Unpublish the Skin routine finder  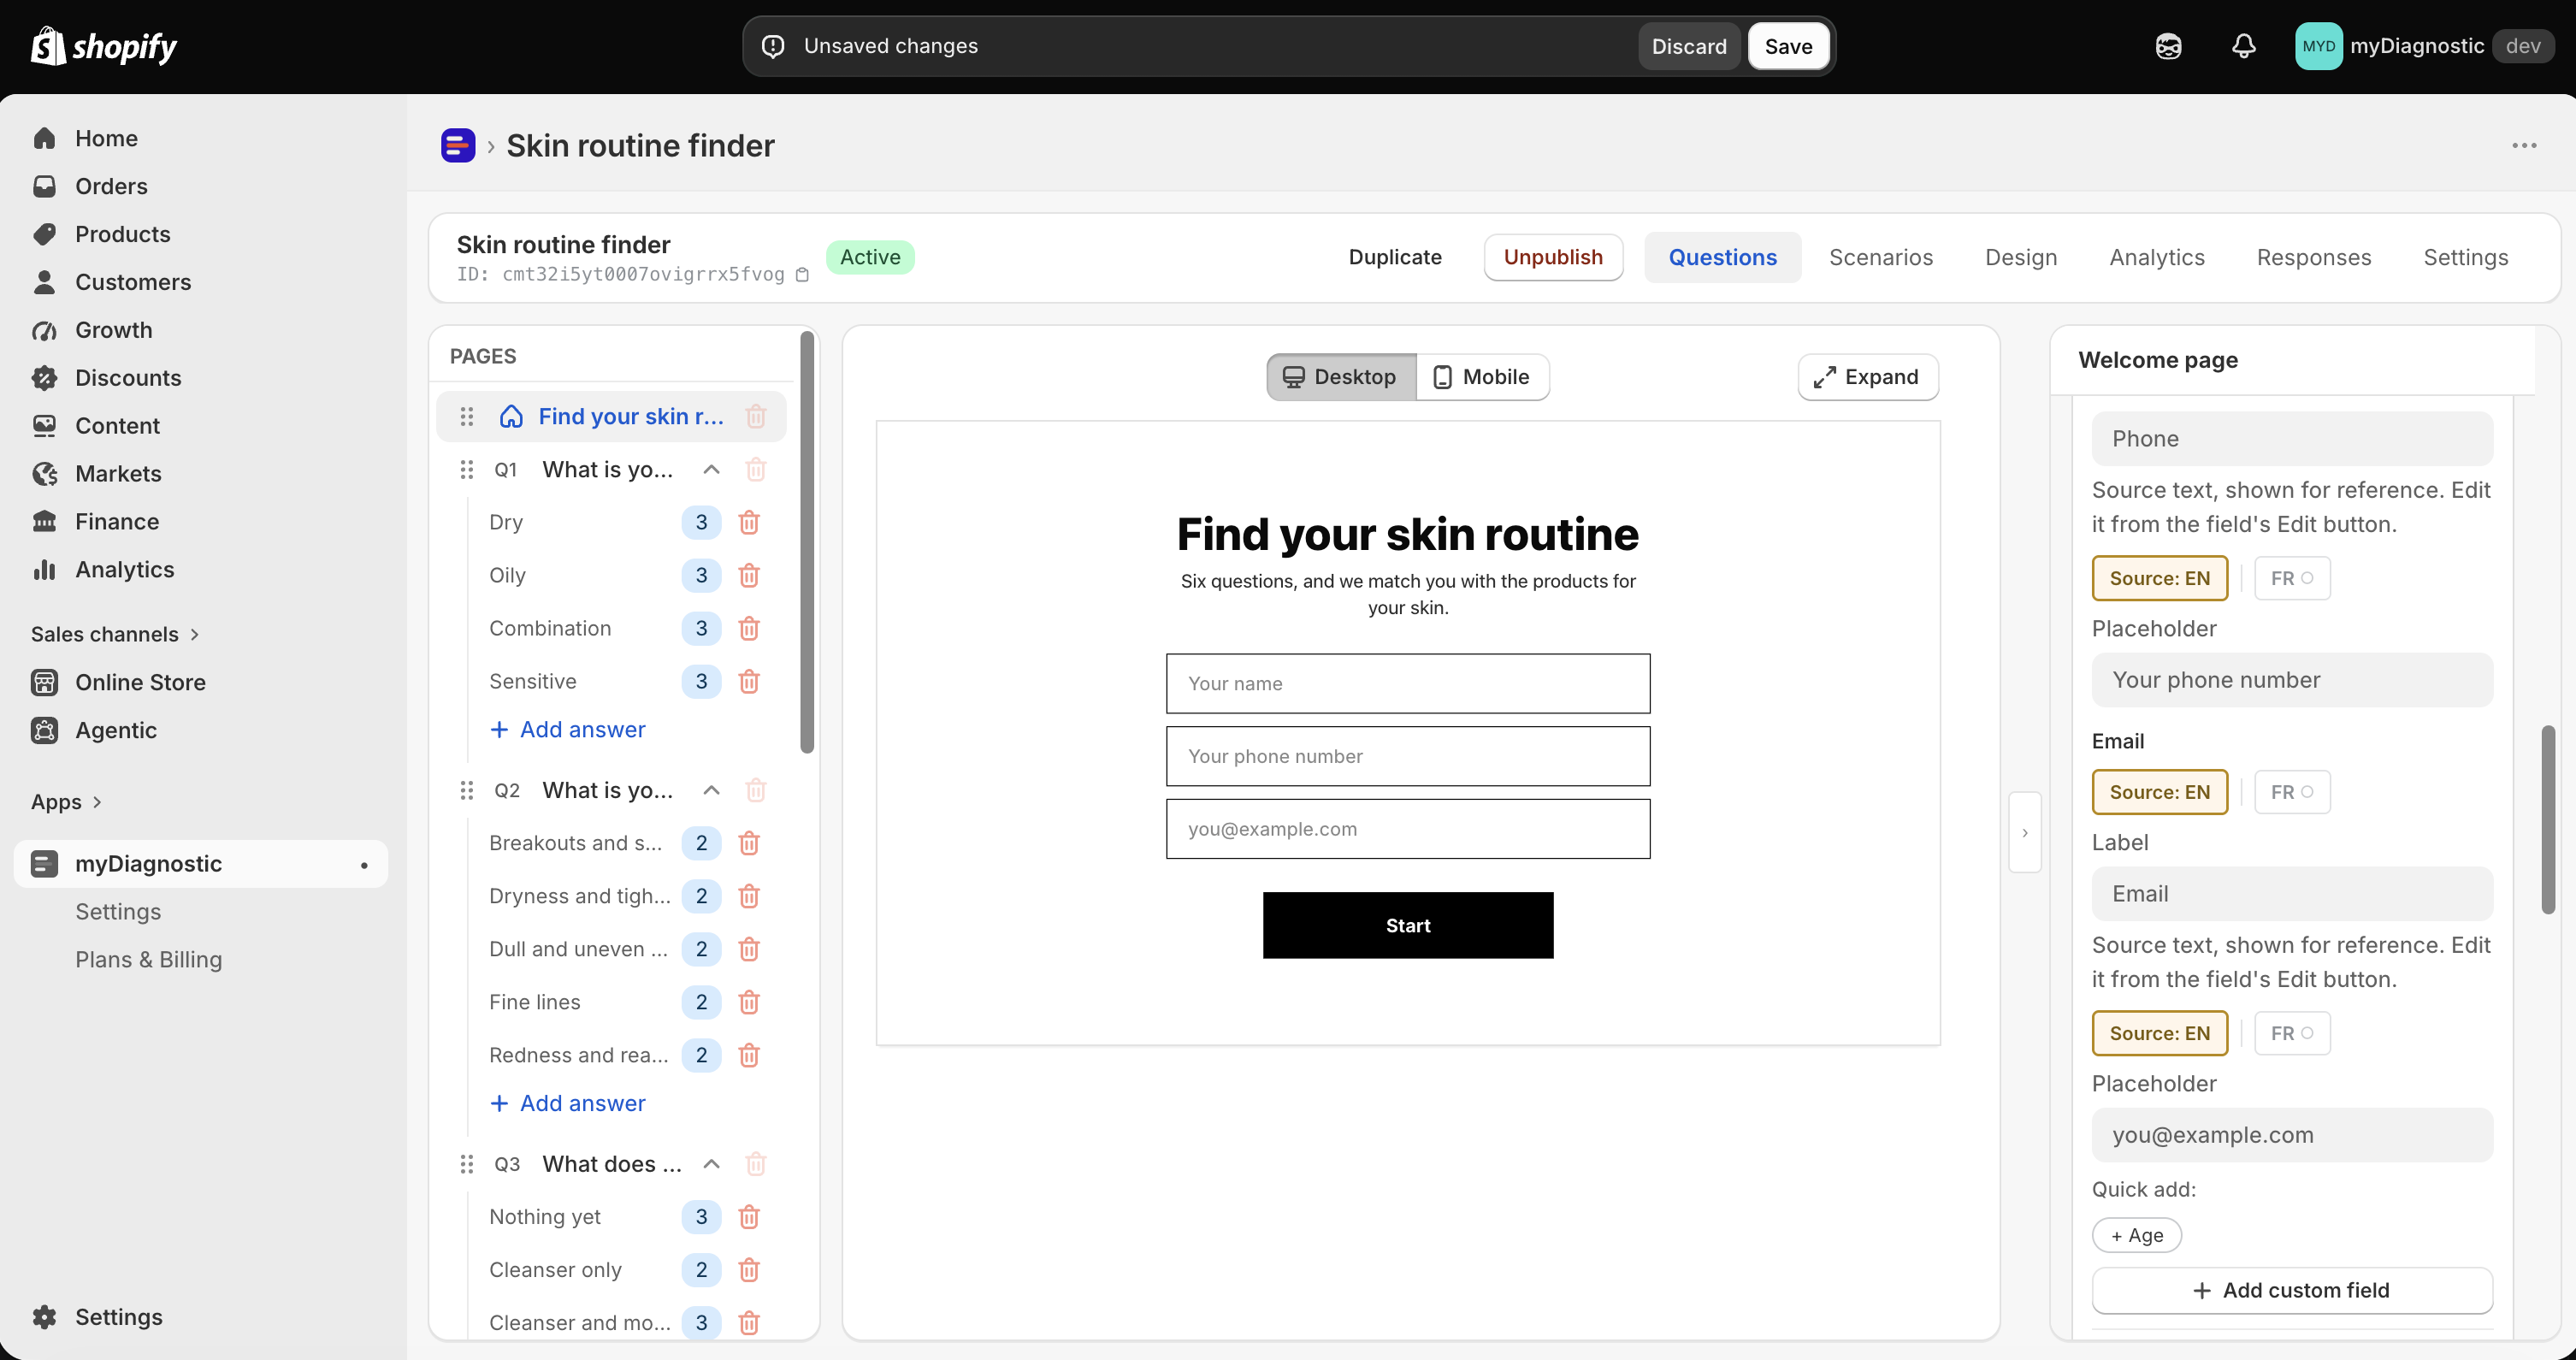(x=1553, y=258)
